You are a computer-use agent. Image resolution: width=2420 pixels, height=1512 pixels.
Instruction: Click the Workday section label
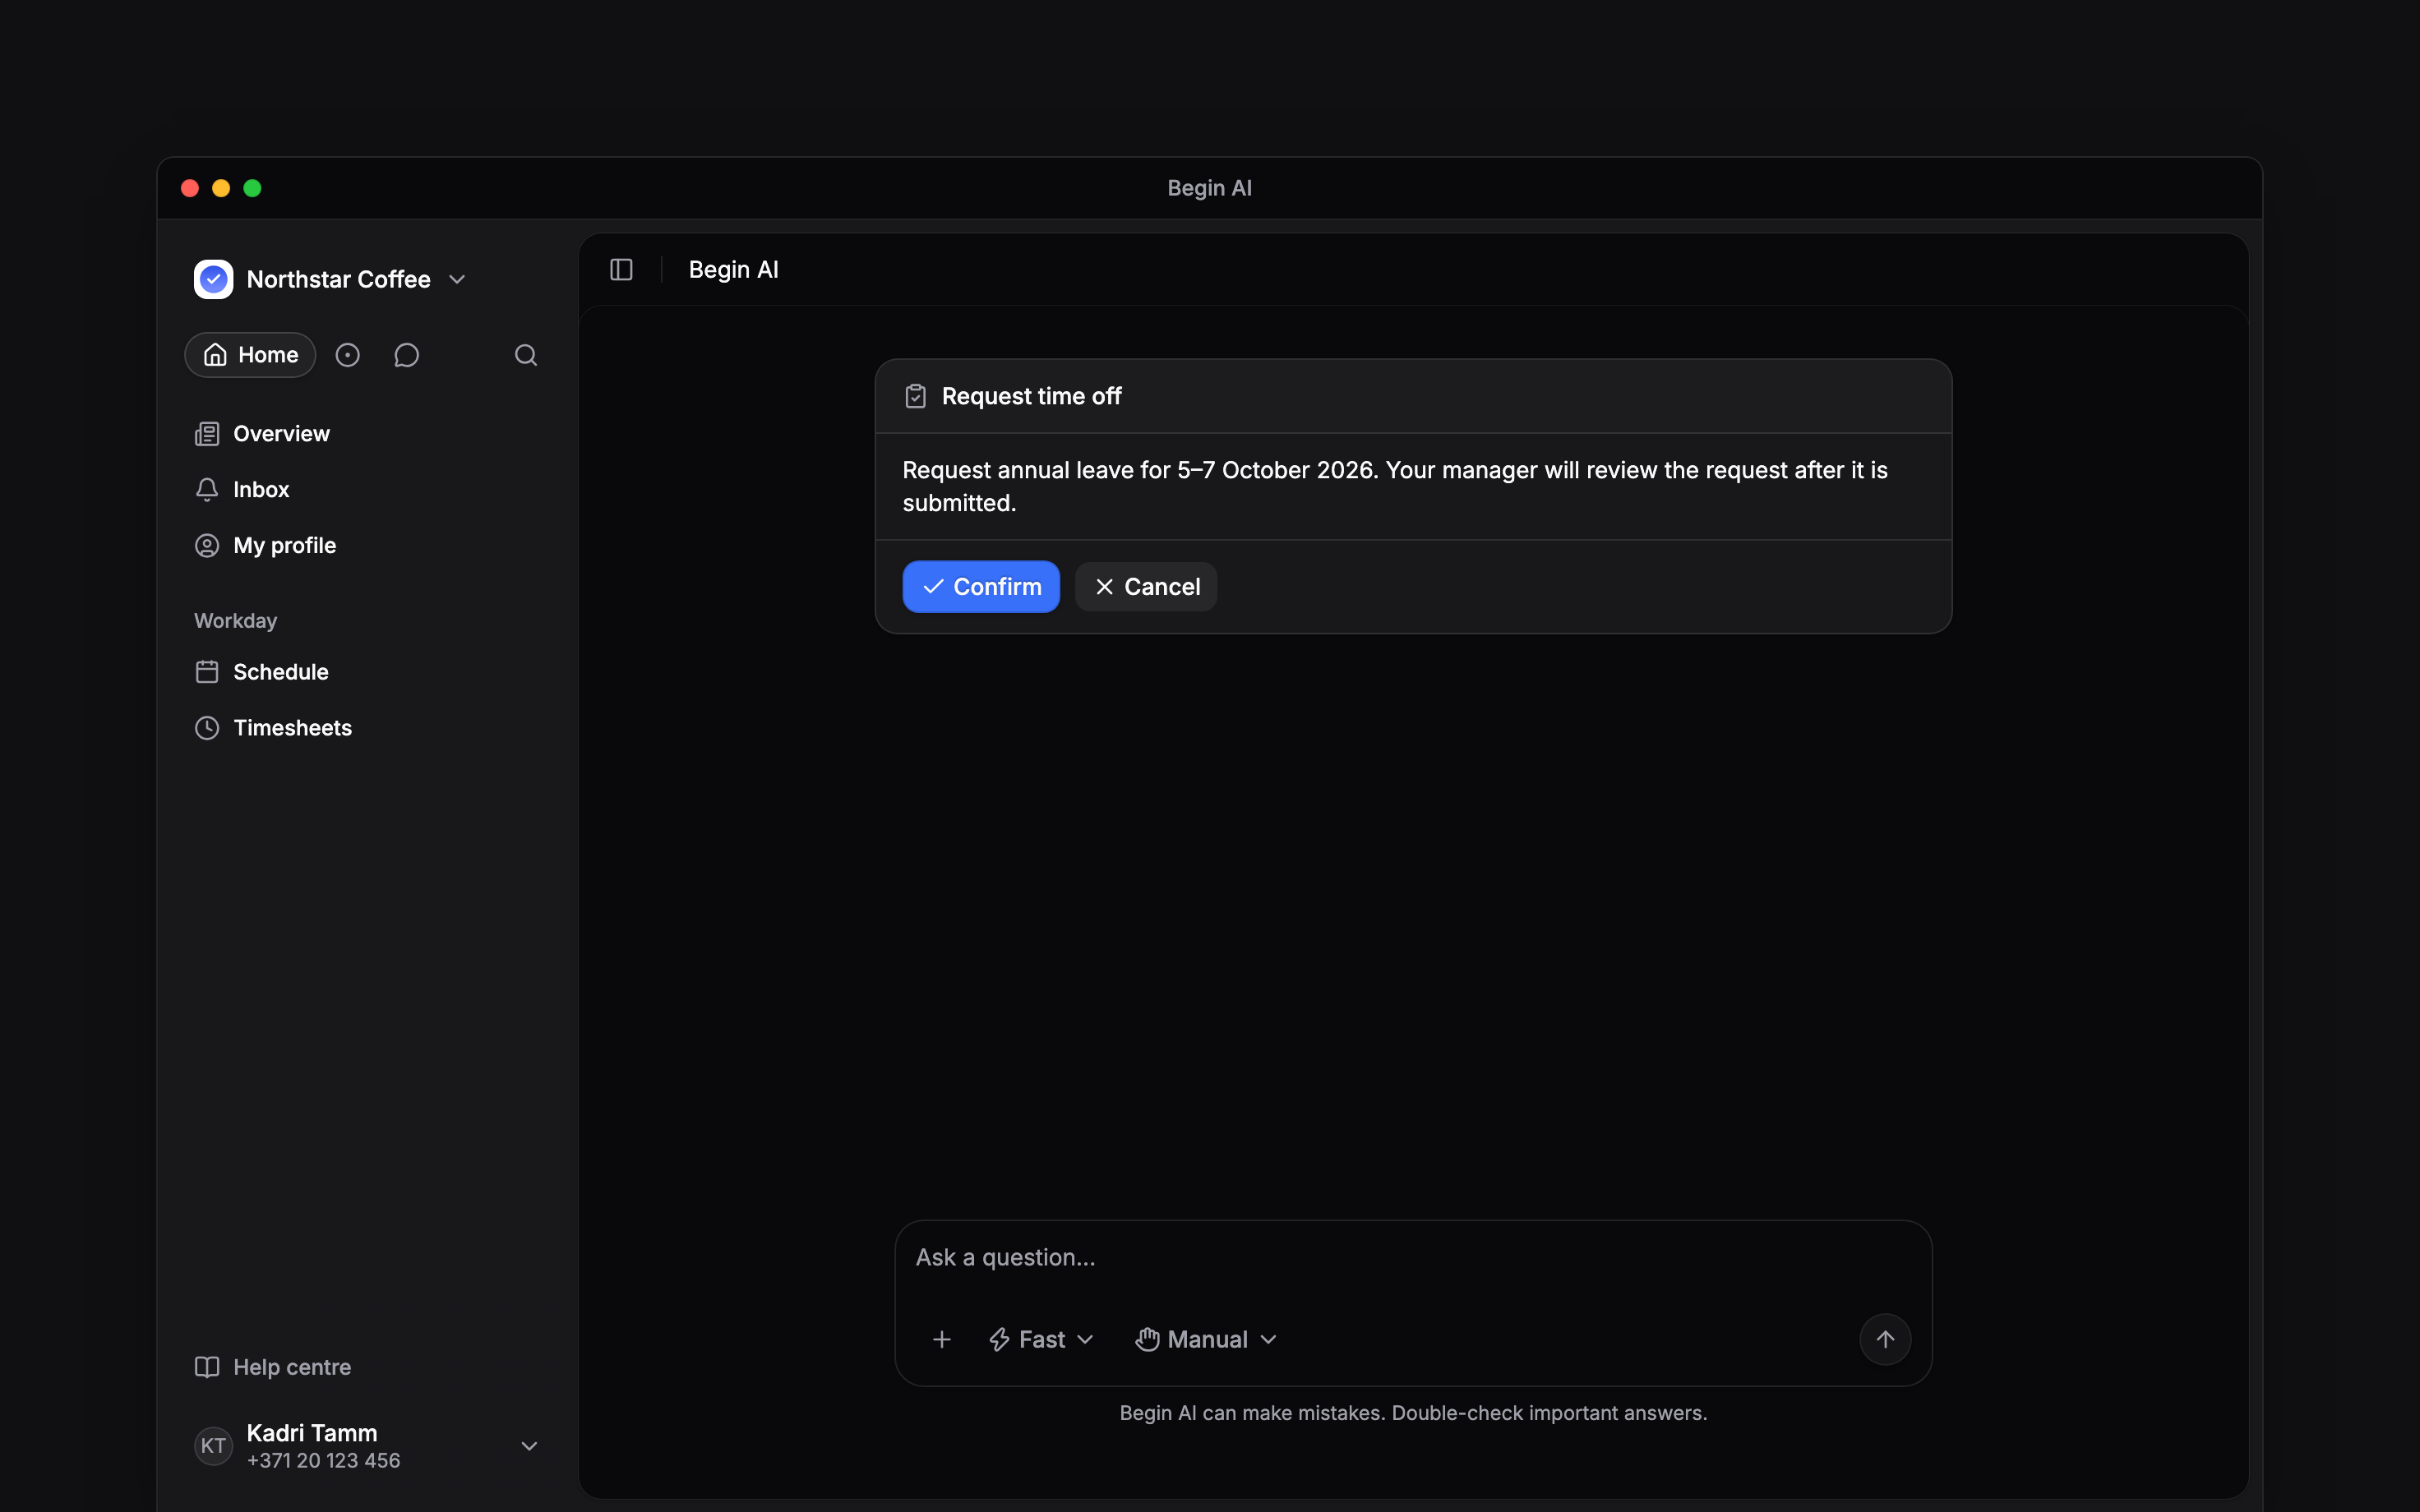pyautogui.click(x=235, y=621)
